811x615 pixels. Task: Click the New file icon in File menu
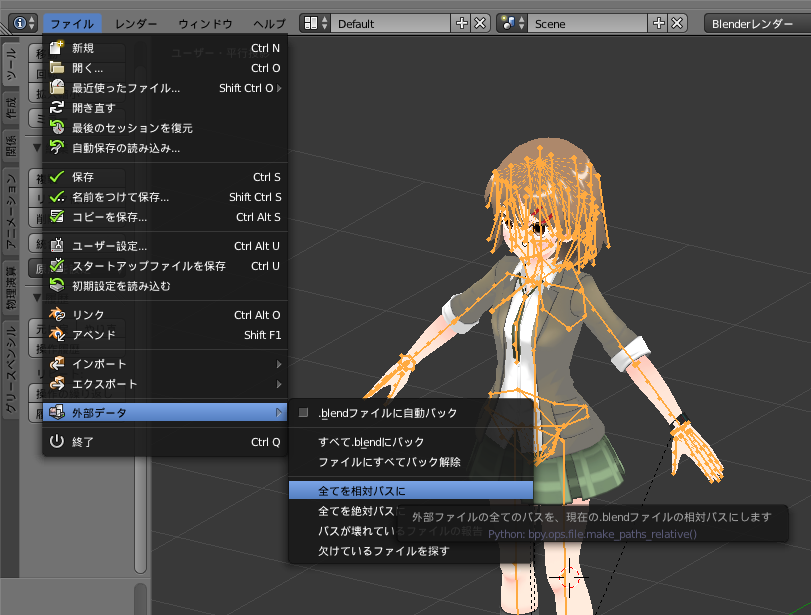pos(57,48)
